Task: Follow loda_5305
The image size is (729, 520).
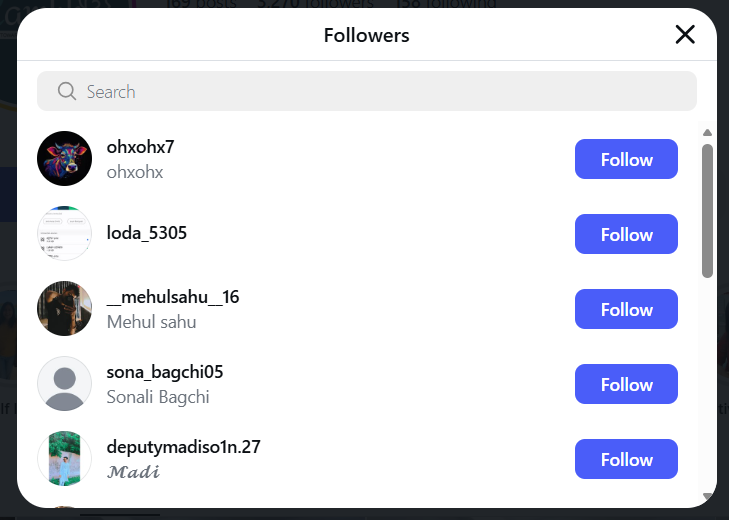Action: 626,234
